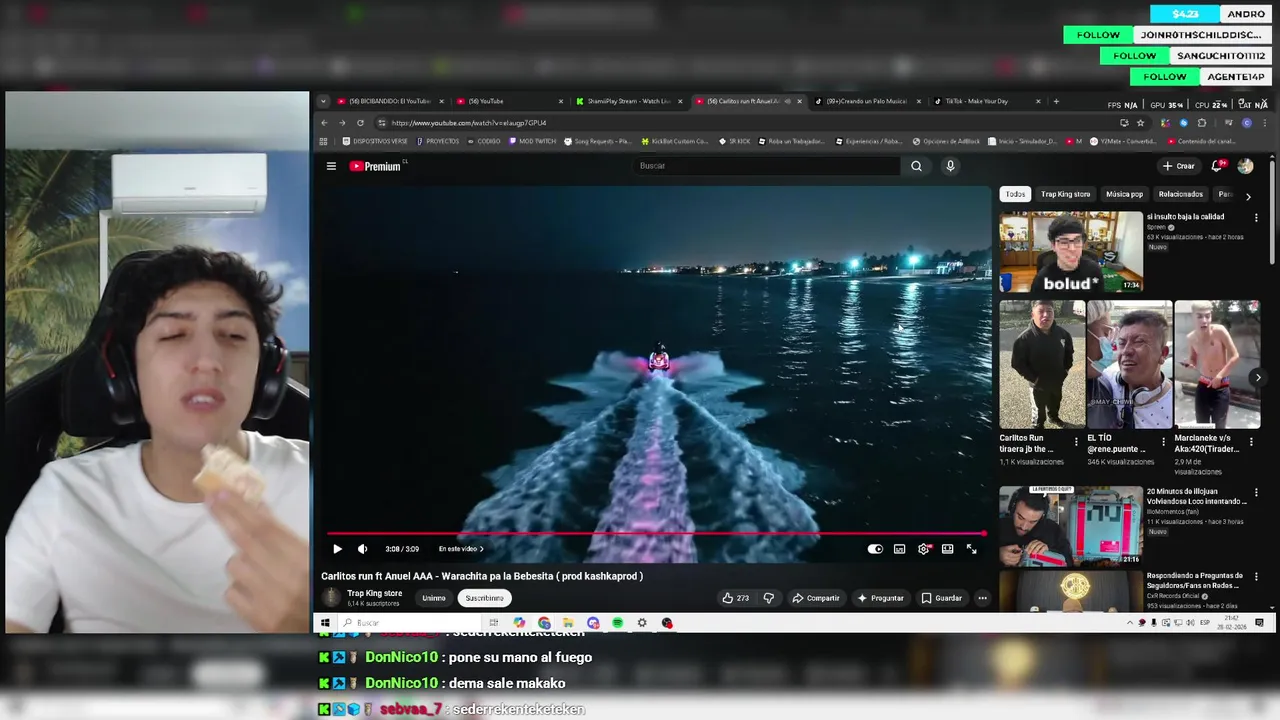
Task: Click the Compartir share button
Action: tap(816, 598)
